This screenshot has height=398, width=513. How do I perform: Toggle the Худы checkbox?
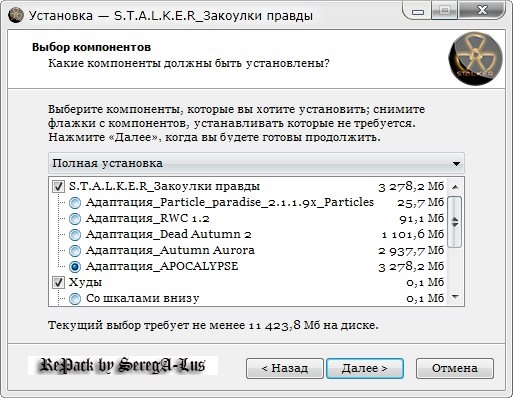click(58, 283)
